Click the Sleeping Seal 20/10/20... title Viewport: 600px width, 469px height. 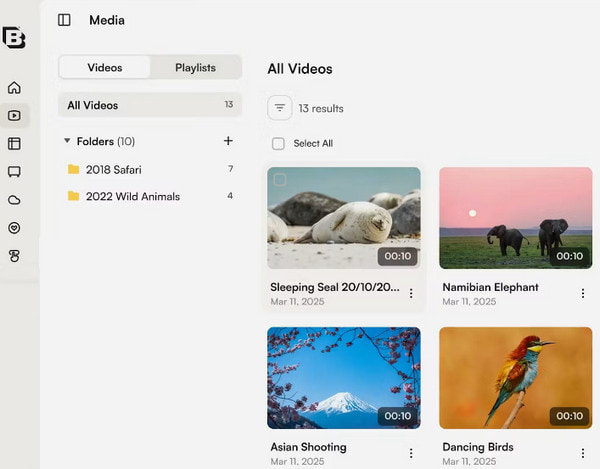[x=335, y=287]
